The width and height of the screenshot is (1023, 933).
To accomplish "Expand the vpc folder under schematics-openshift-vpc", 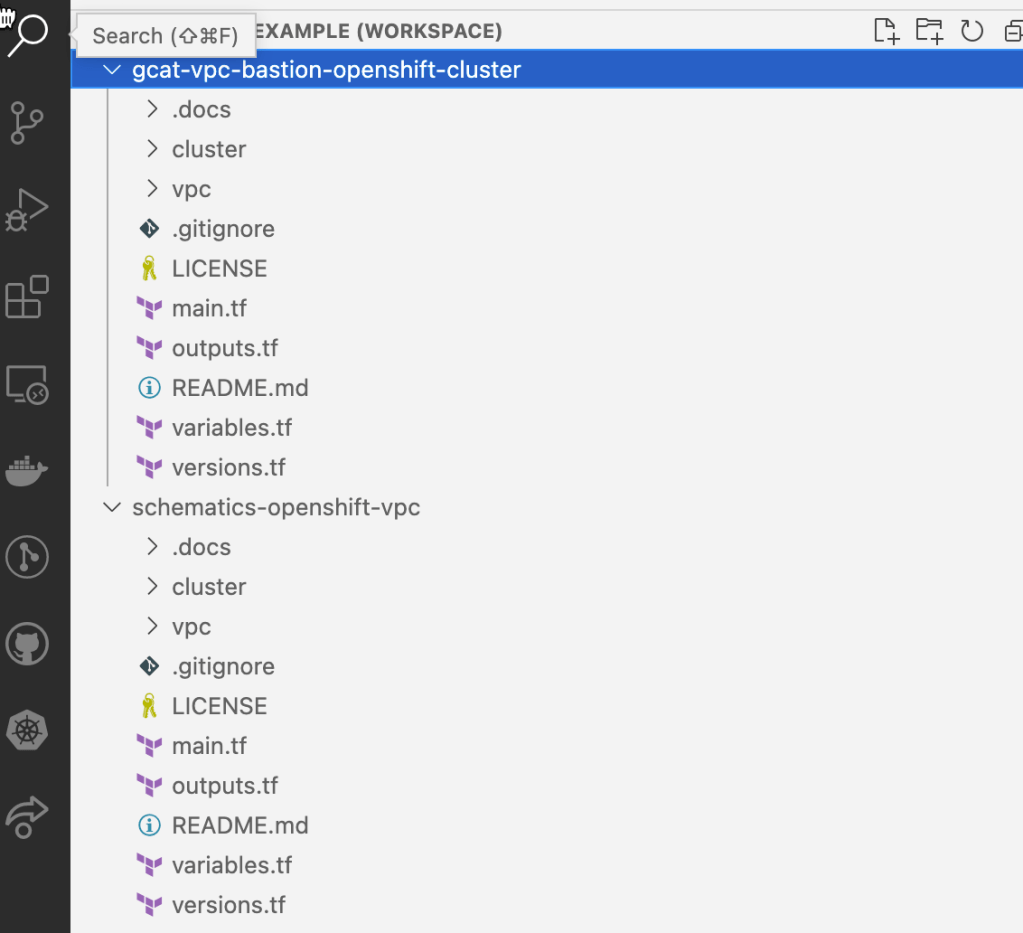I will (191, 627).
